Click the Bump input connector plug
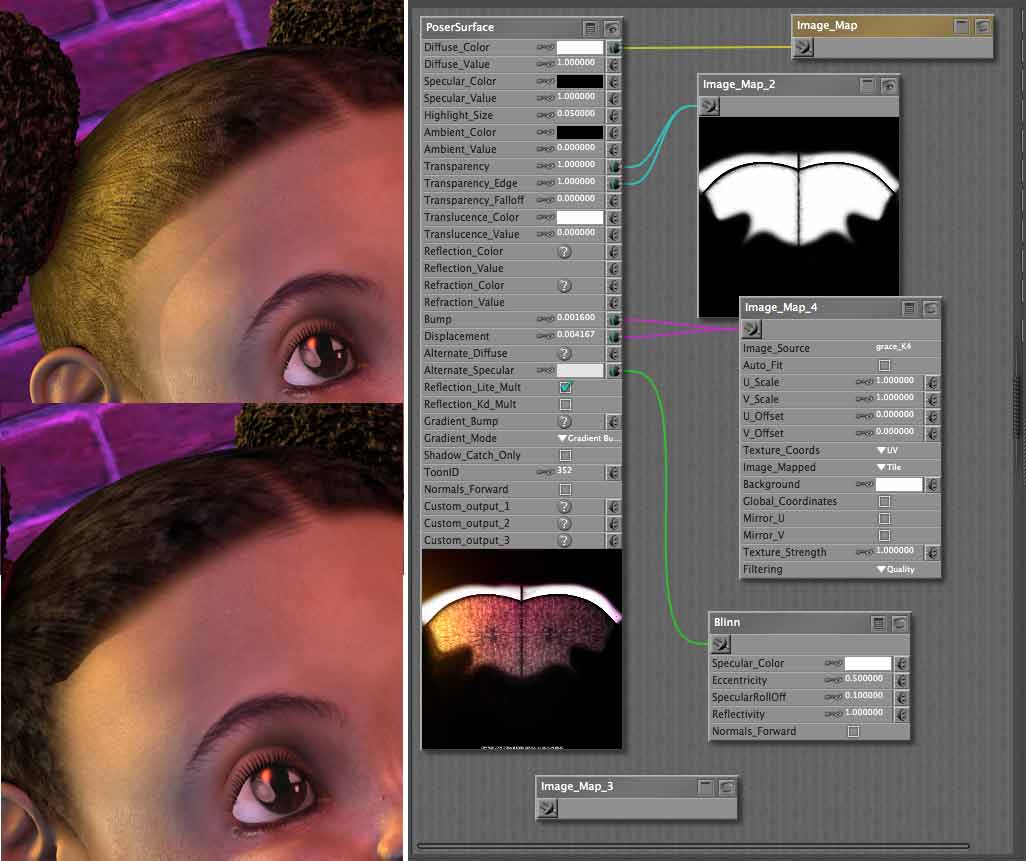This screenshot has width=1026, height=861. point(614,319)
